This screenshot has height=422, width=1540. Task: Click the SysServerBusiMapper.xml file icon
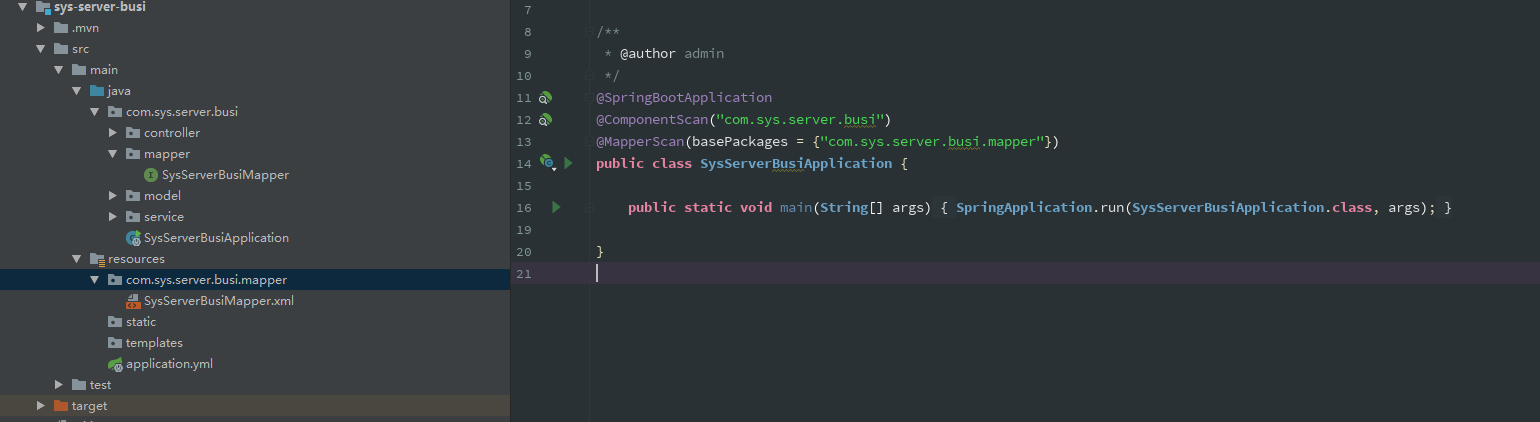pos(133,301)
